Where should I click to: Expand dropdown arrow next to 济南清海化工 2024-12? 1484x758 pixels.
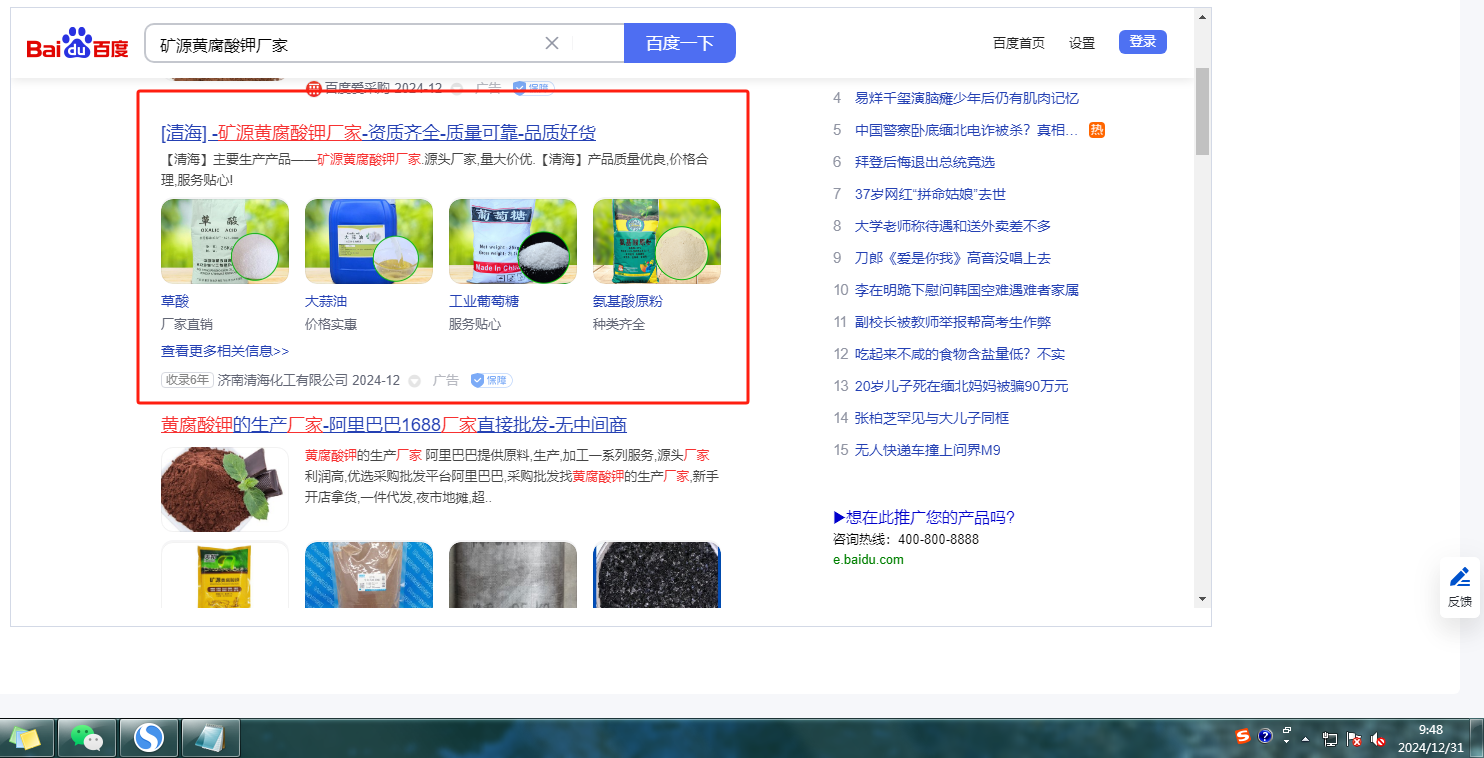415,381
